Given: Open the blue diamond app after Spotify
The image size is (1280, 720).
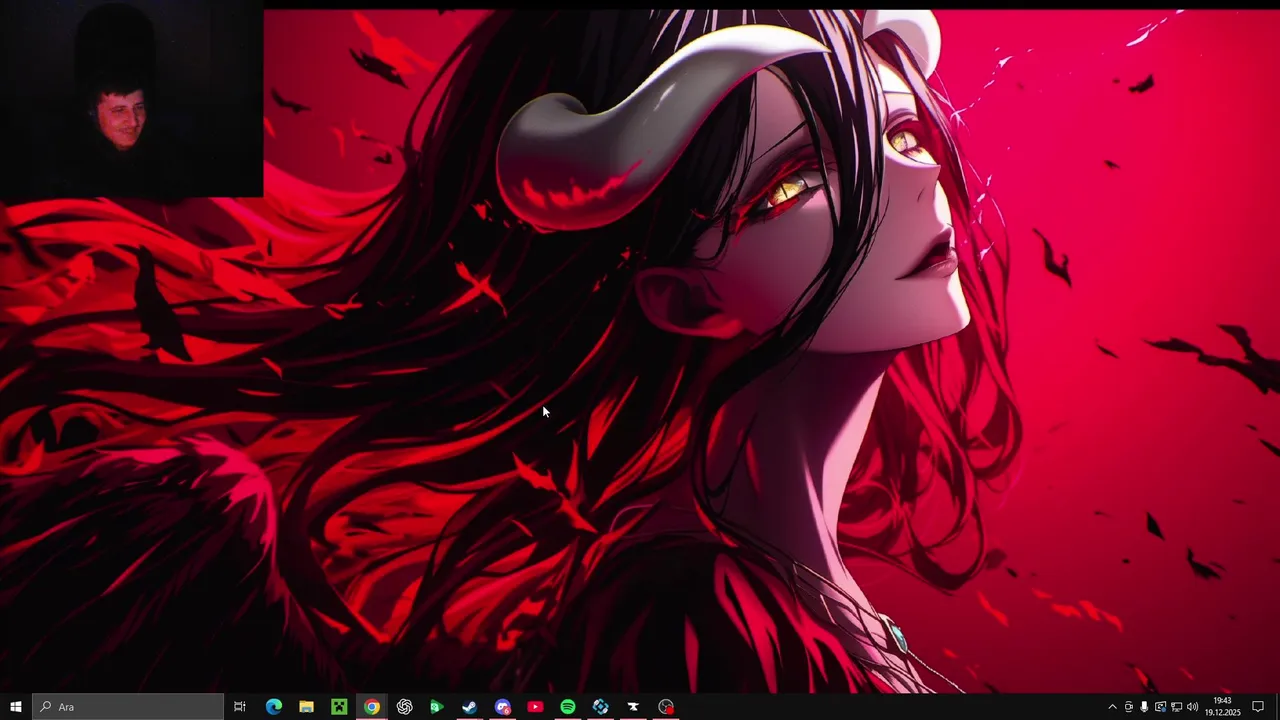Looking at the screenshot, I should point(600,707).
